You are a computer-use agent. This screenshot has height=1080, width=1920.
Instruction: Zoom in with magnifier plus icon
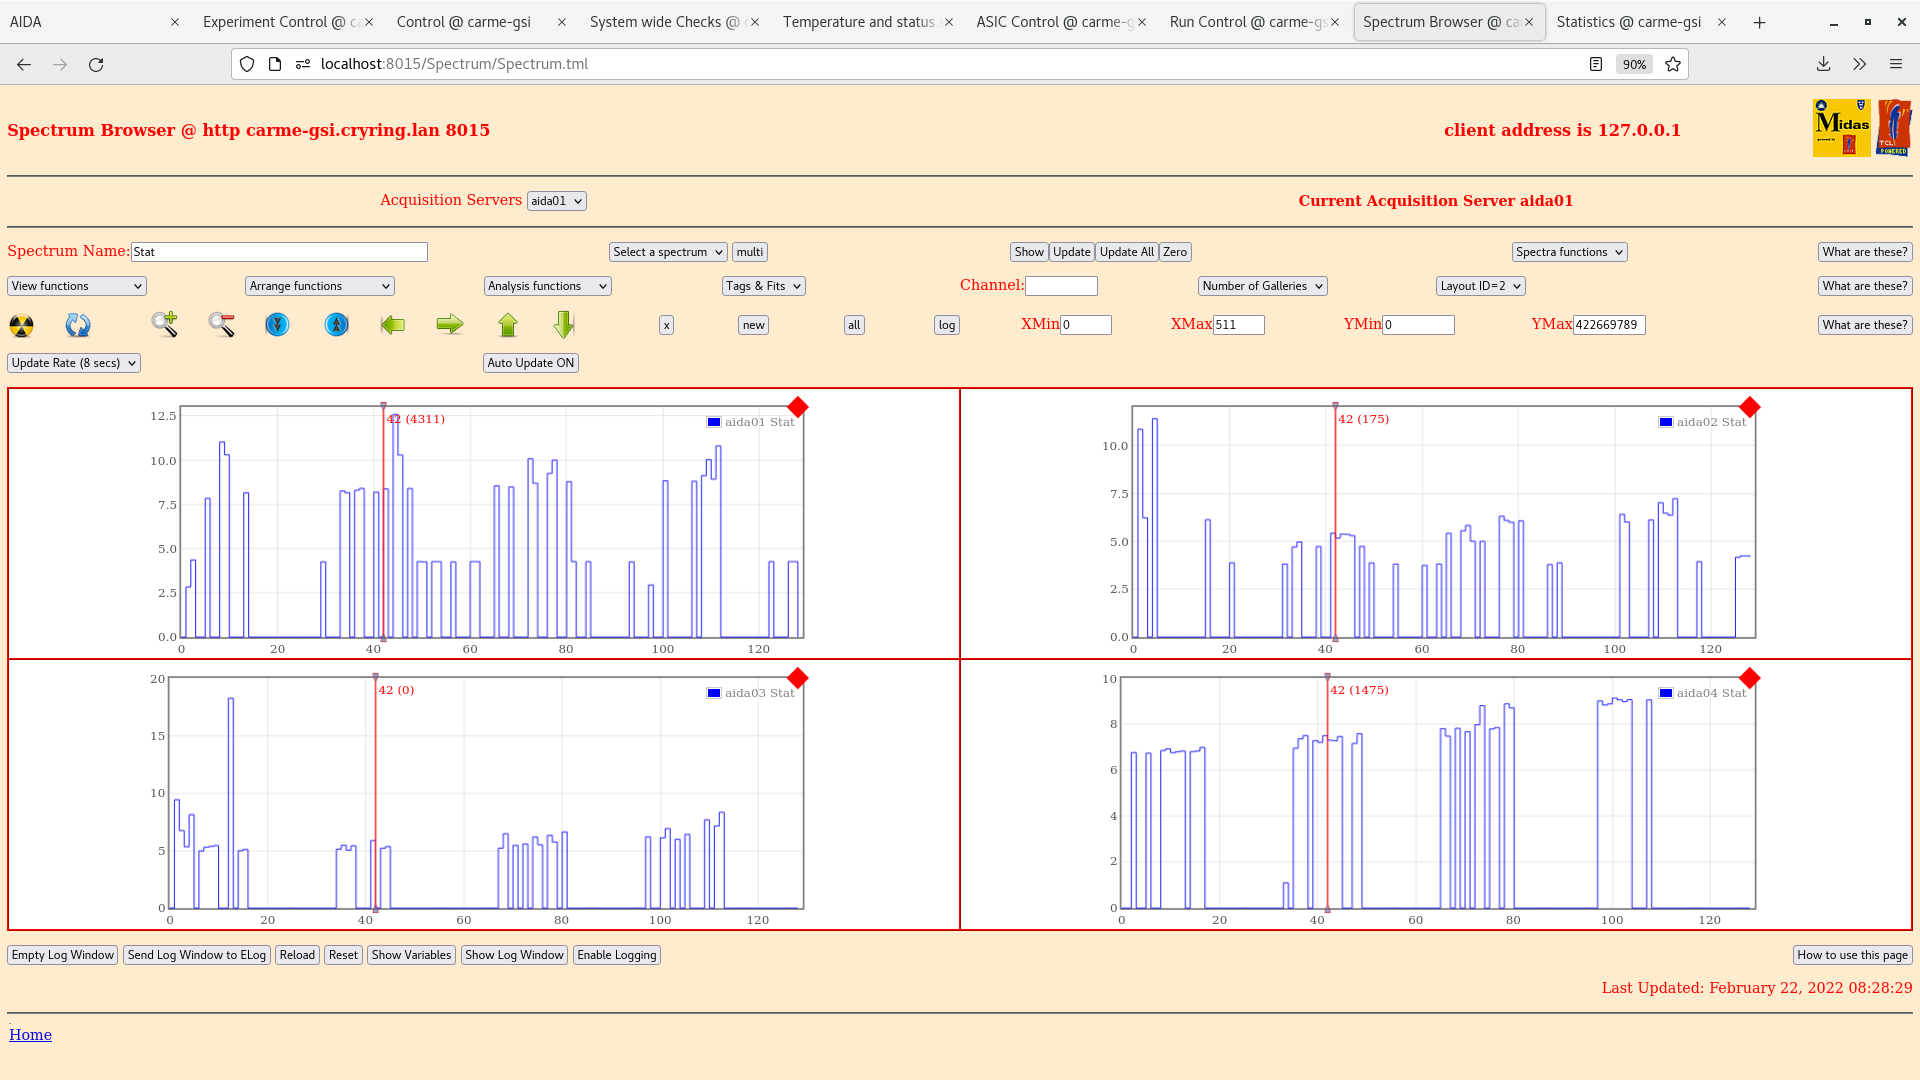165,325
